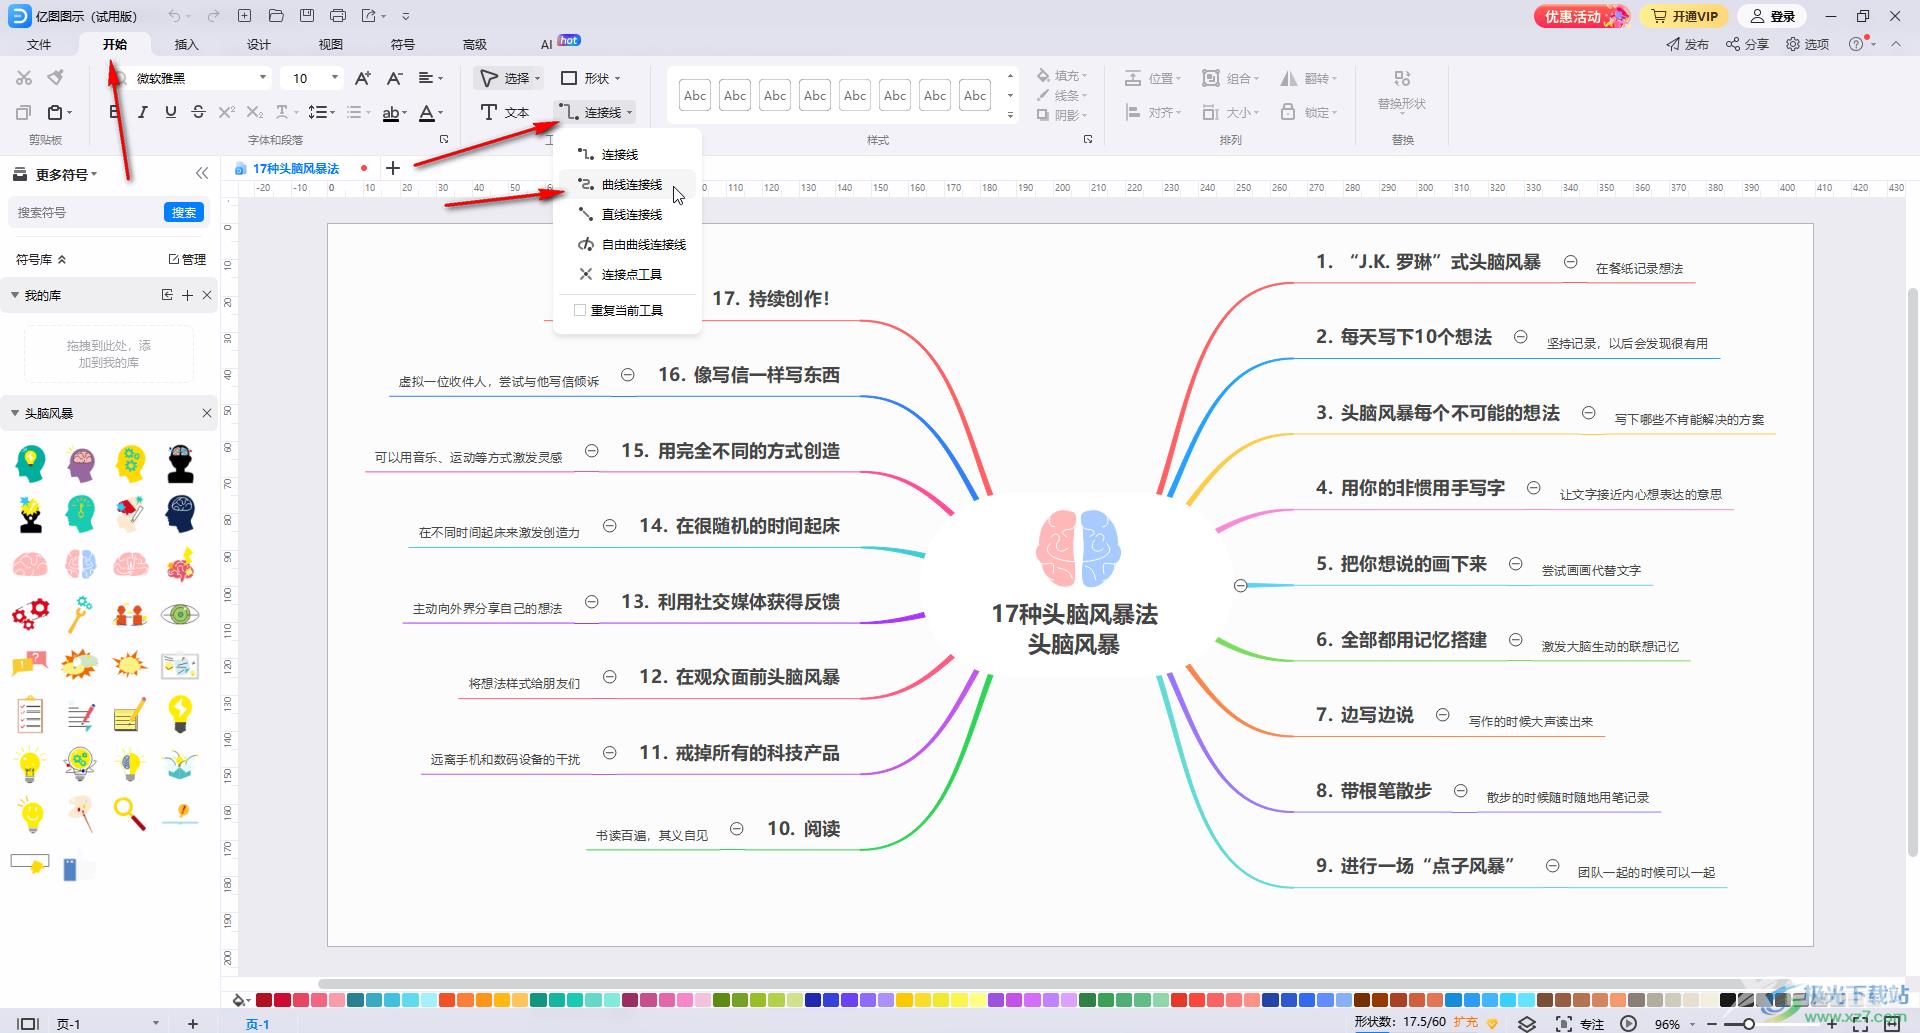The width and height of the screenshot is (1920, 1033).
Task: Open the Design ribbon tab
Action: 259,44
